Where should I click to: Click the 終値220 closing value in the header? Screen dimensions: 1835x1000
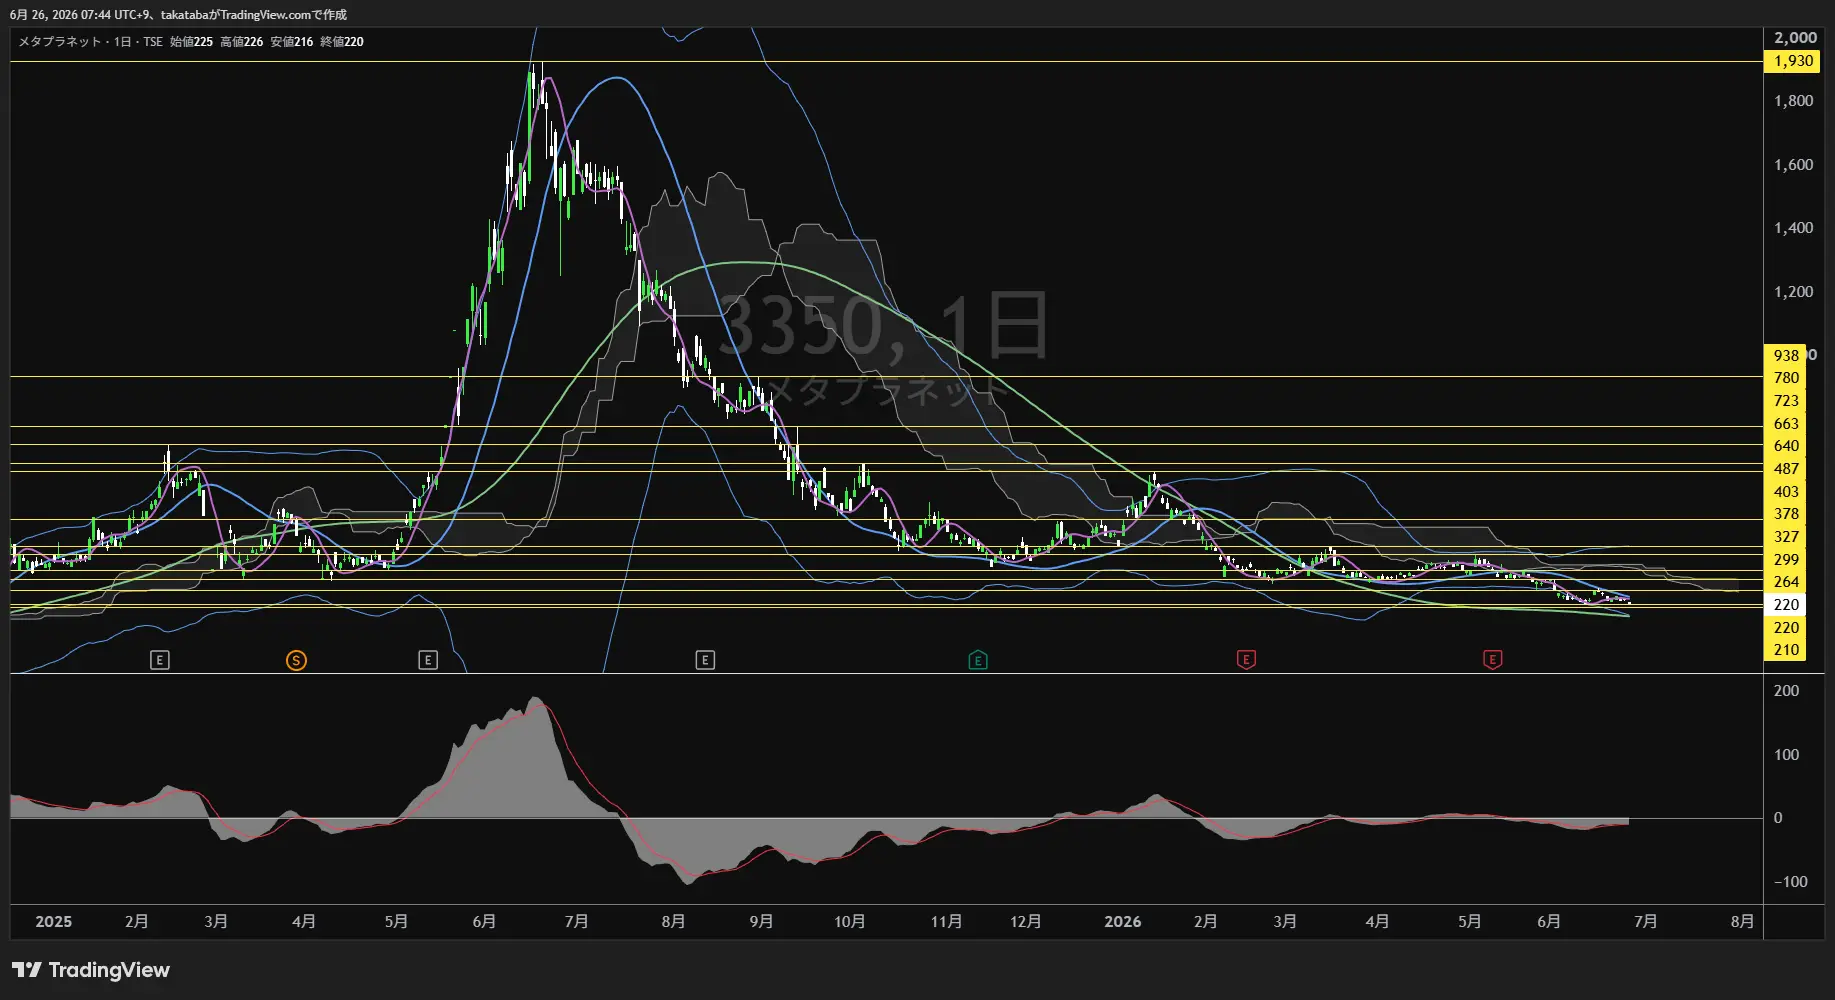pos(342,42)
